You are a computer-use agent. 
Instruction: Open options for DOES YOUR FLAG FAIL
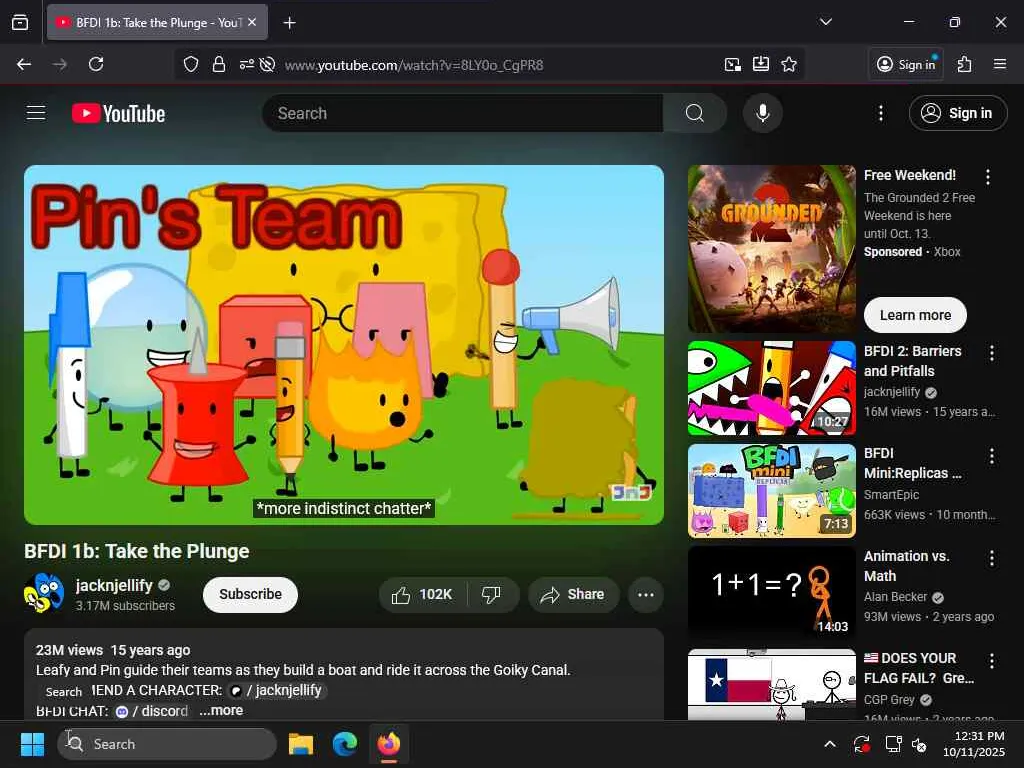[991, 661]
